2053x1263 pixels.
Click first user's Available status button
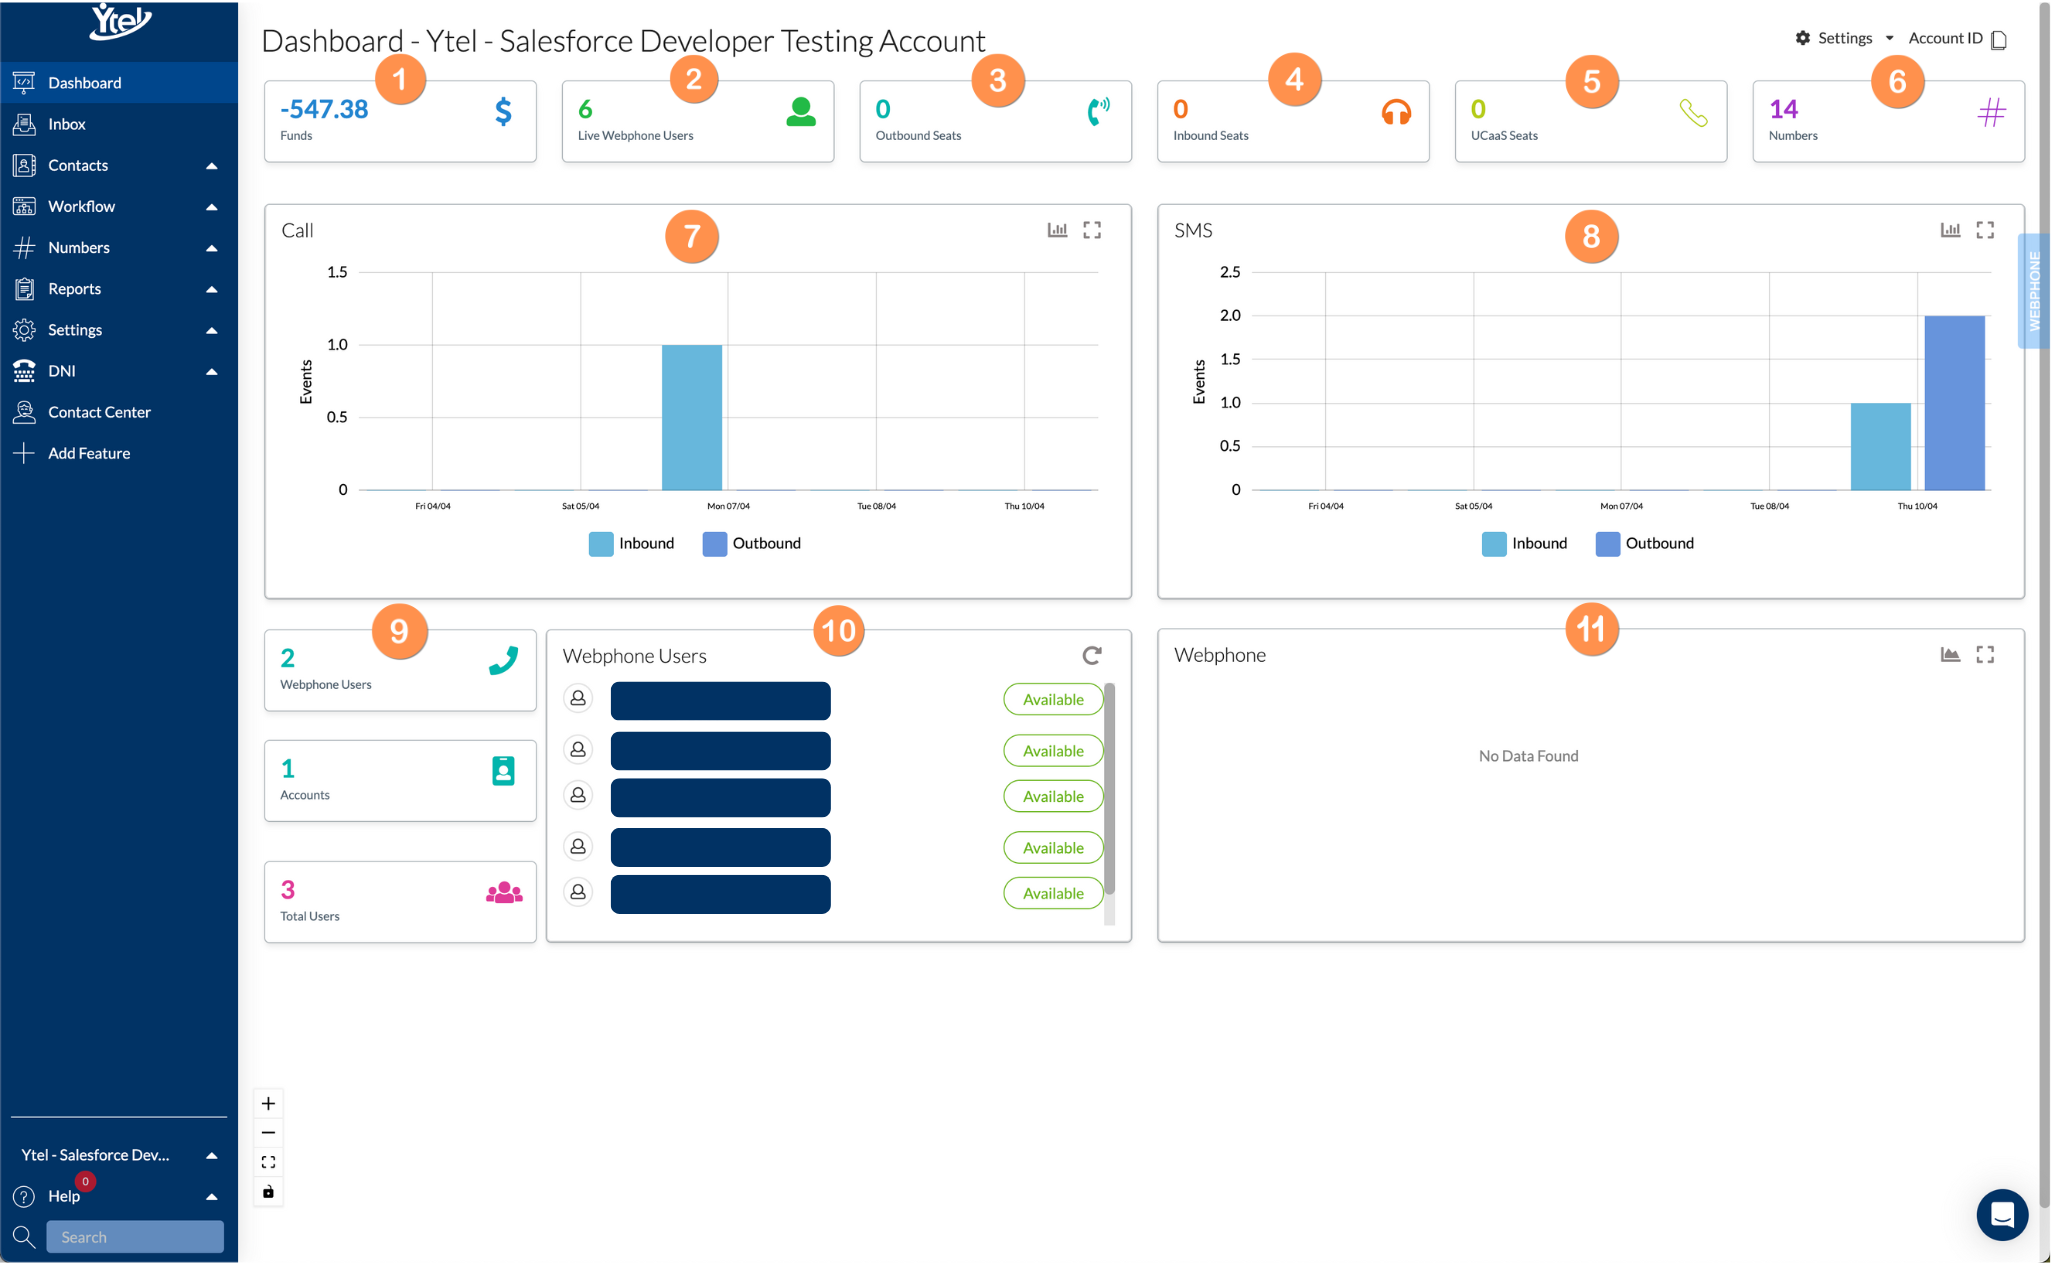pos(1052,700)
